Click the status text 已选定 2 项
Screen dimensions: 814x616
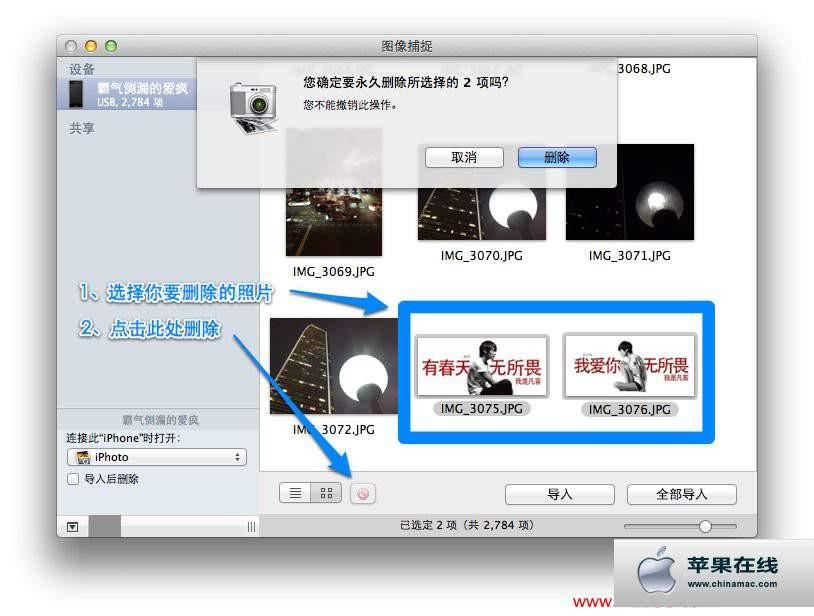pyautogui.click(x=428, y=525)
